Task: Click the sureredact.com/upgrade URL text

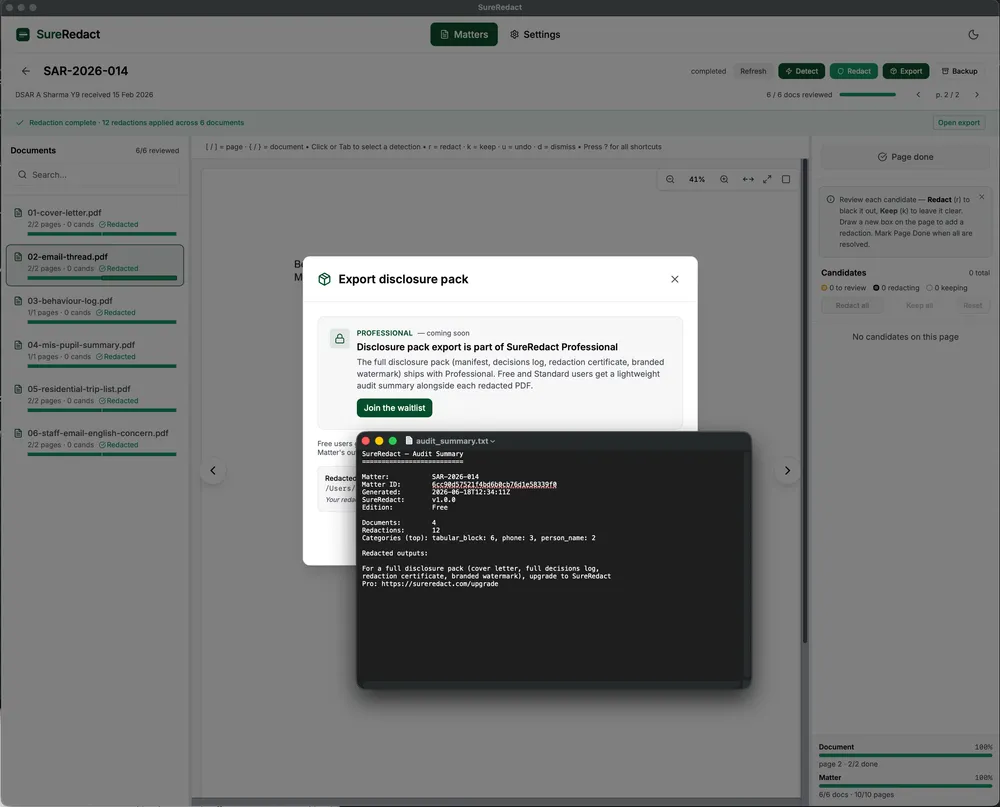Action: (x=439, y=584)
